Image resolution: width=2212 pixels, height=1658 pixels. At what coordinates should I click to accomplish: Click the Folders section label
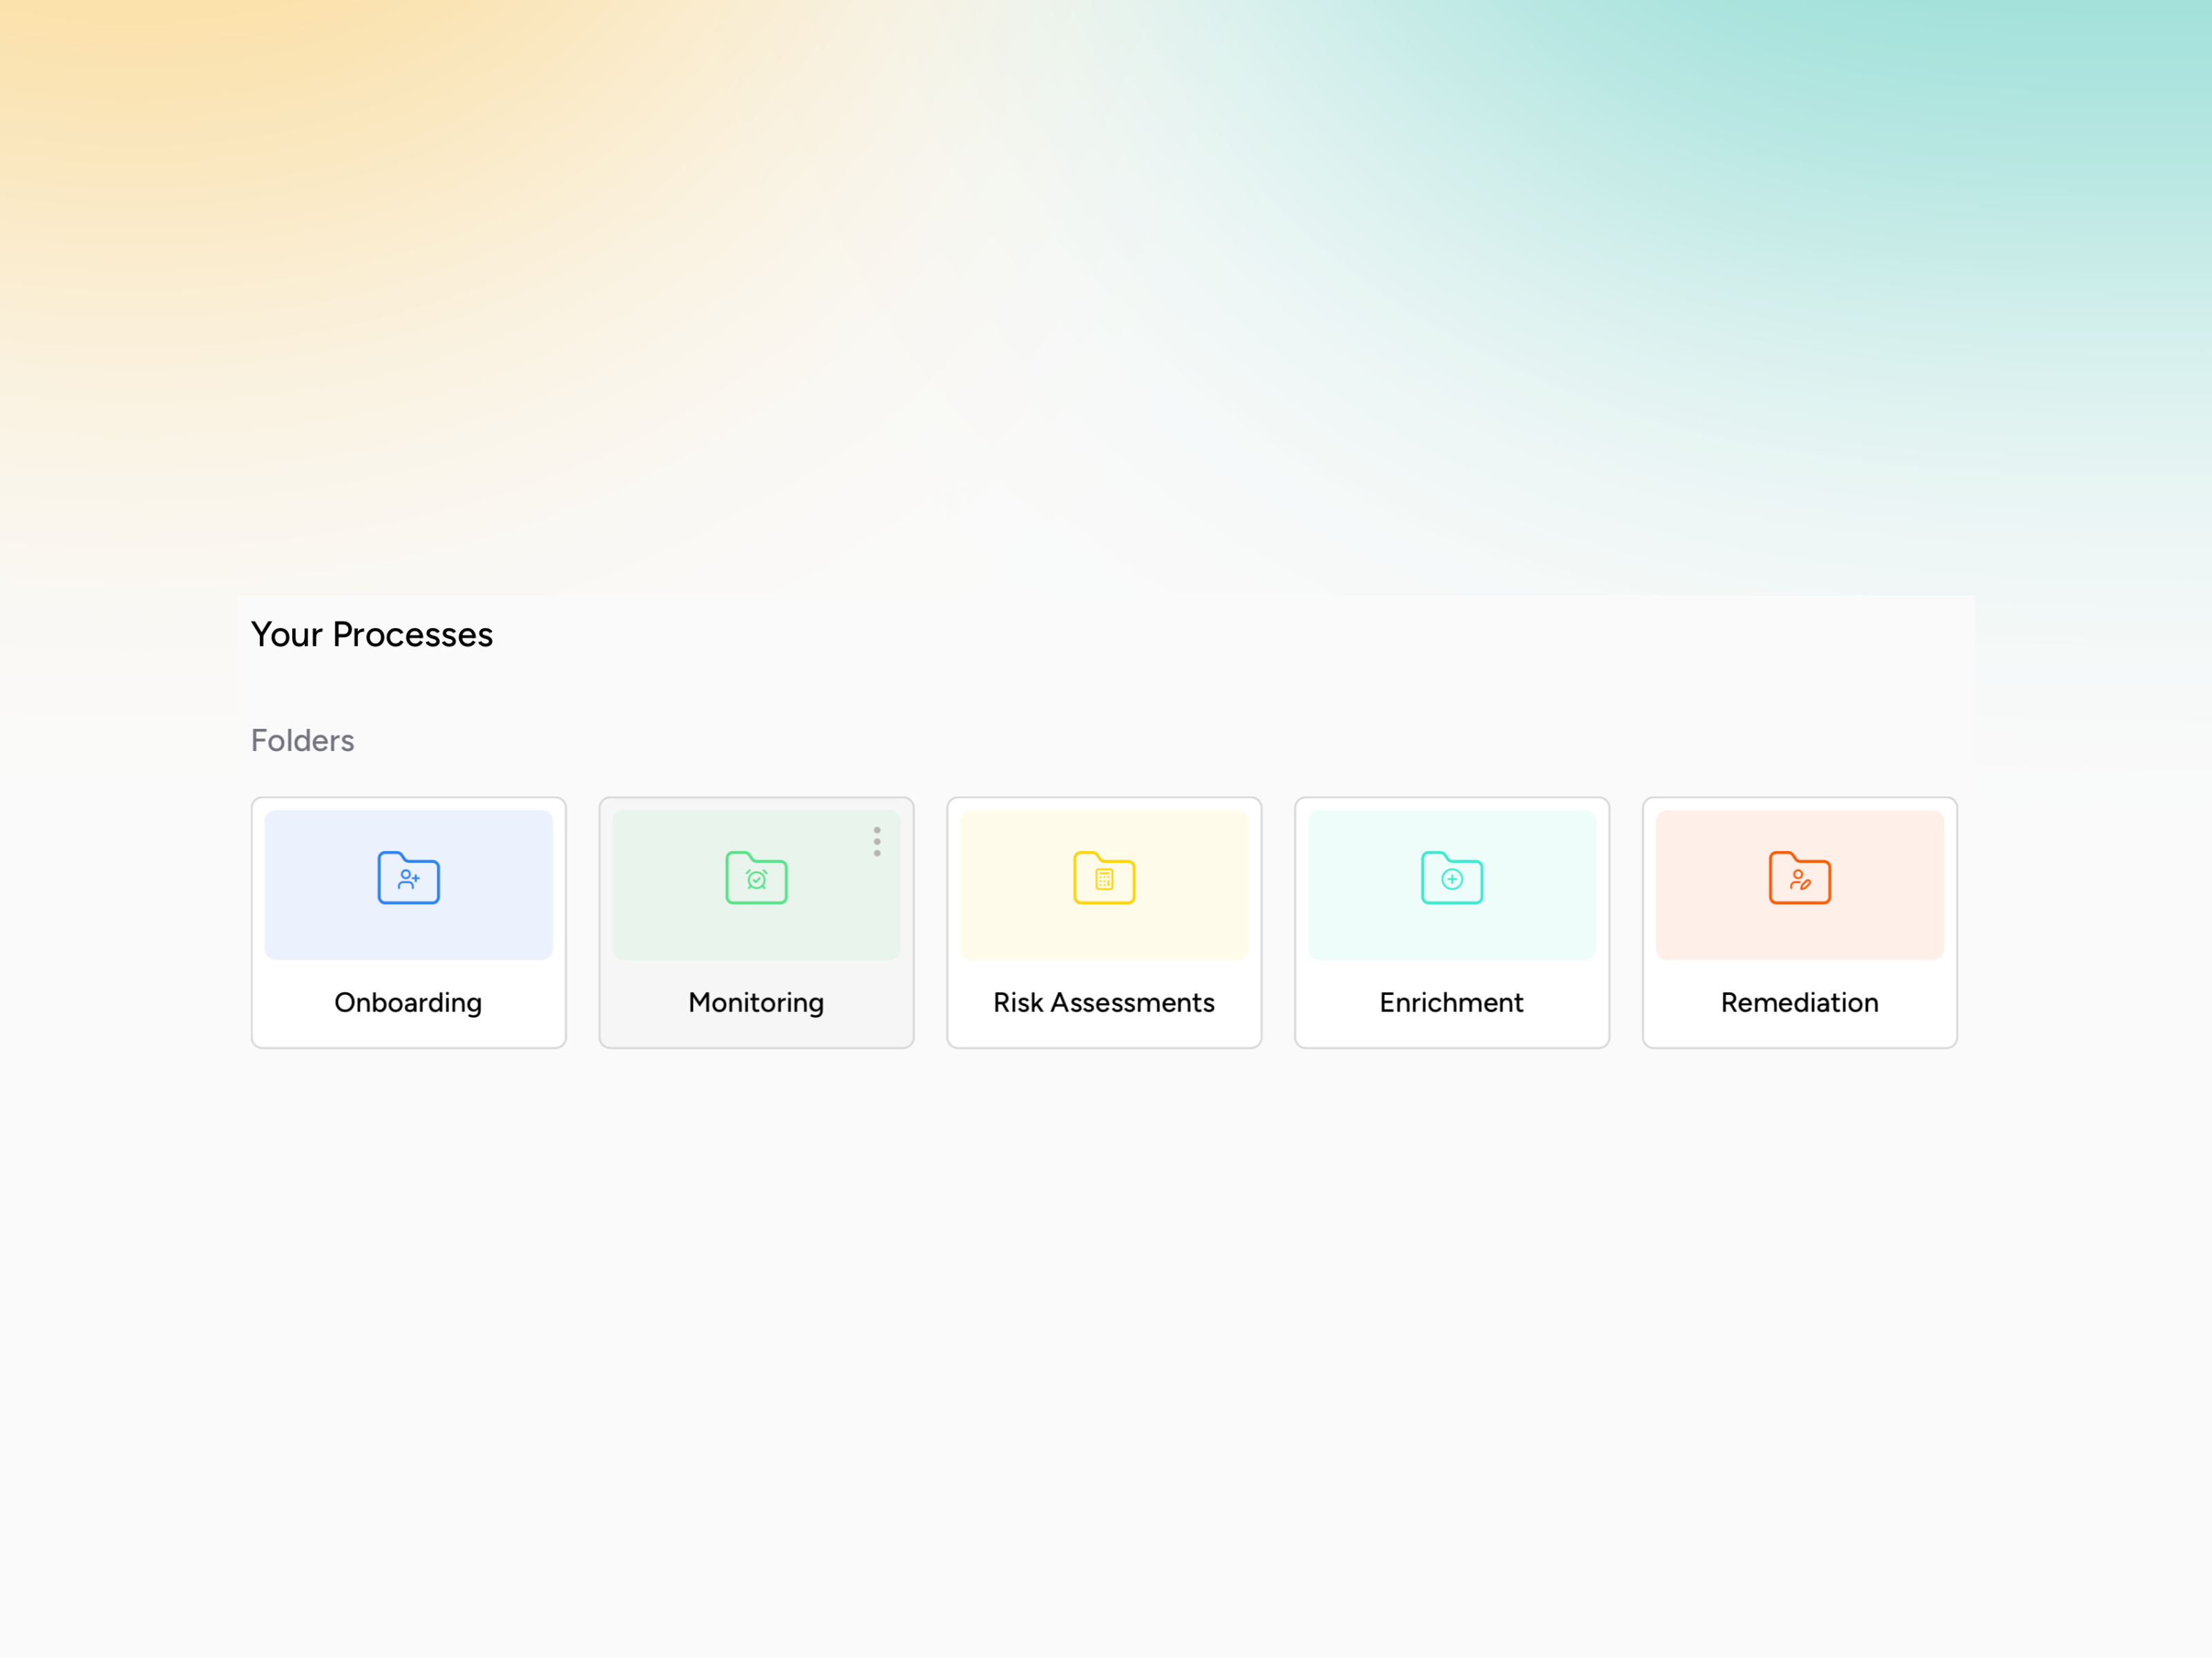tap(302, 740)
